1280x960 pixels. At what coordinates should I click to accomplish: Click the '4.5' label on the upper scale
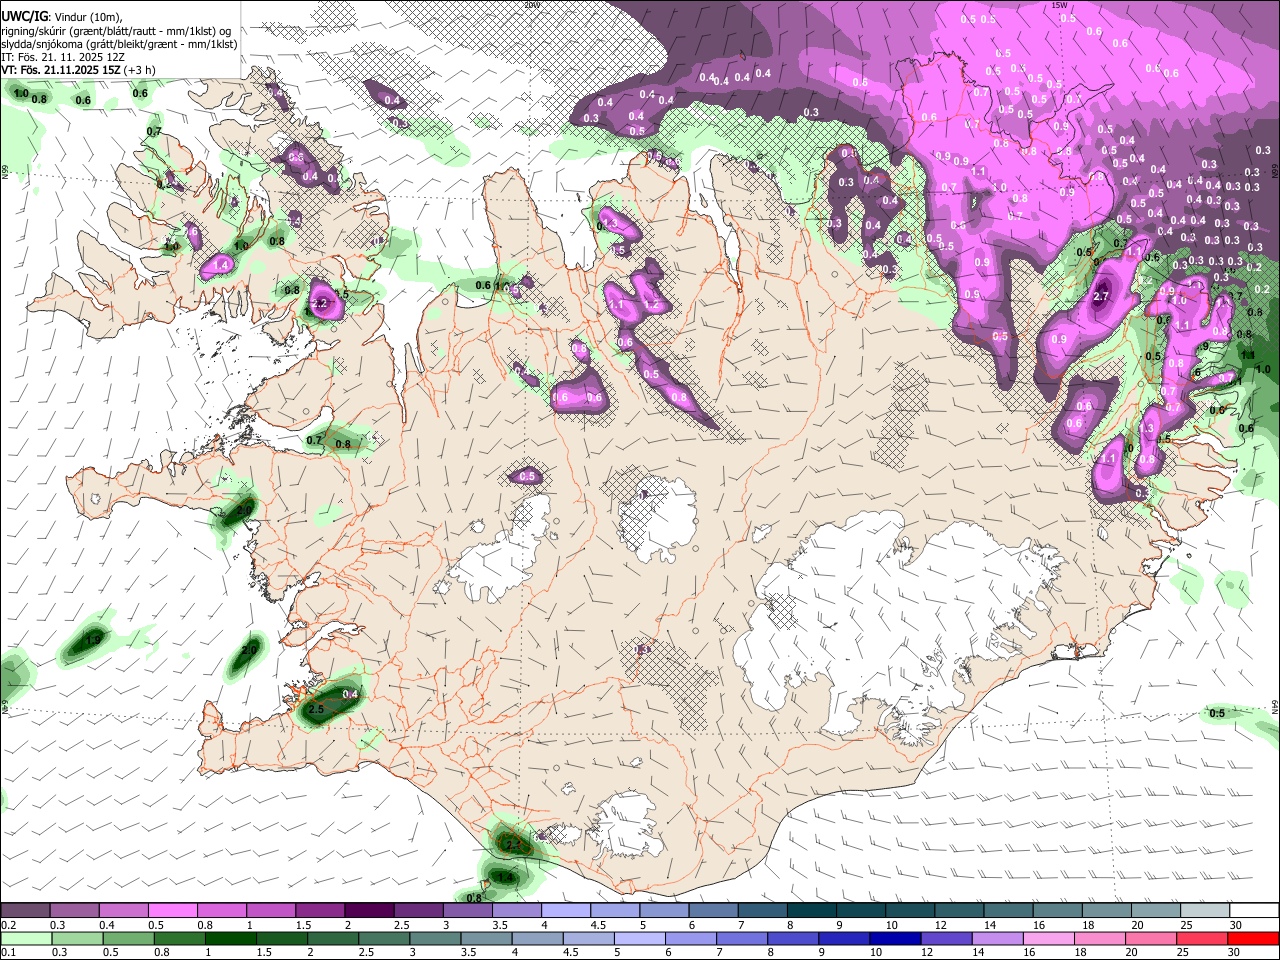tap(598, 925)
